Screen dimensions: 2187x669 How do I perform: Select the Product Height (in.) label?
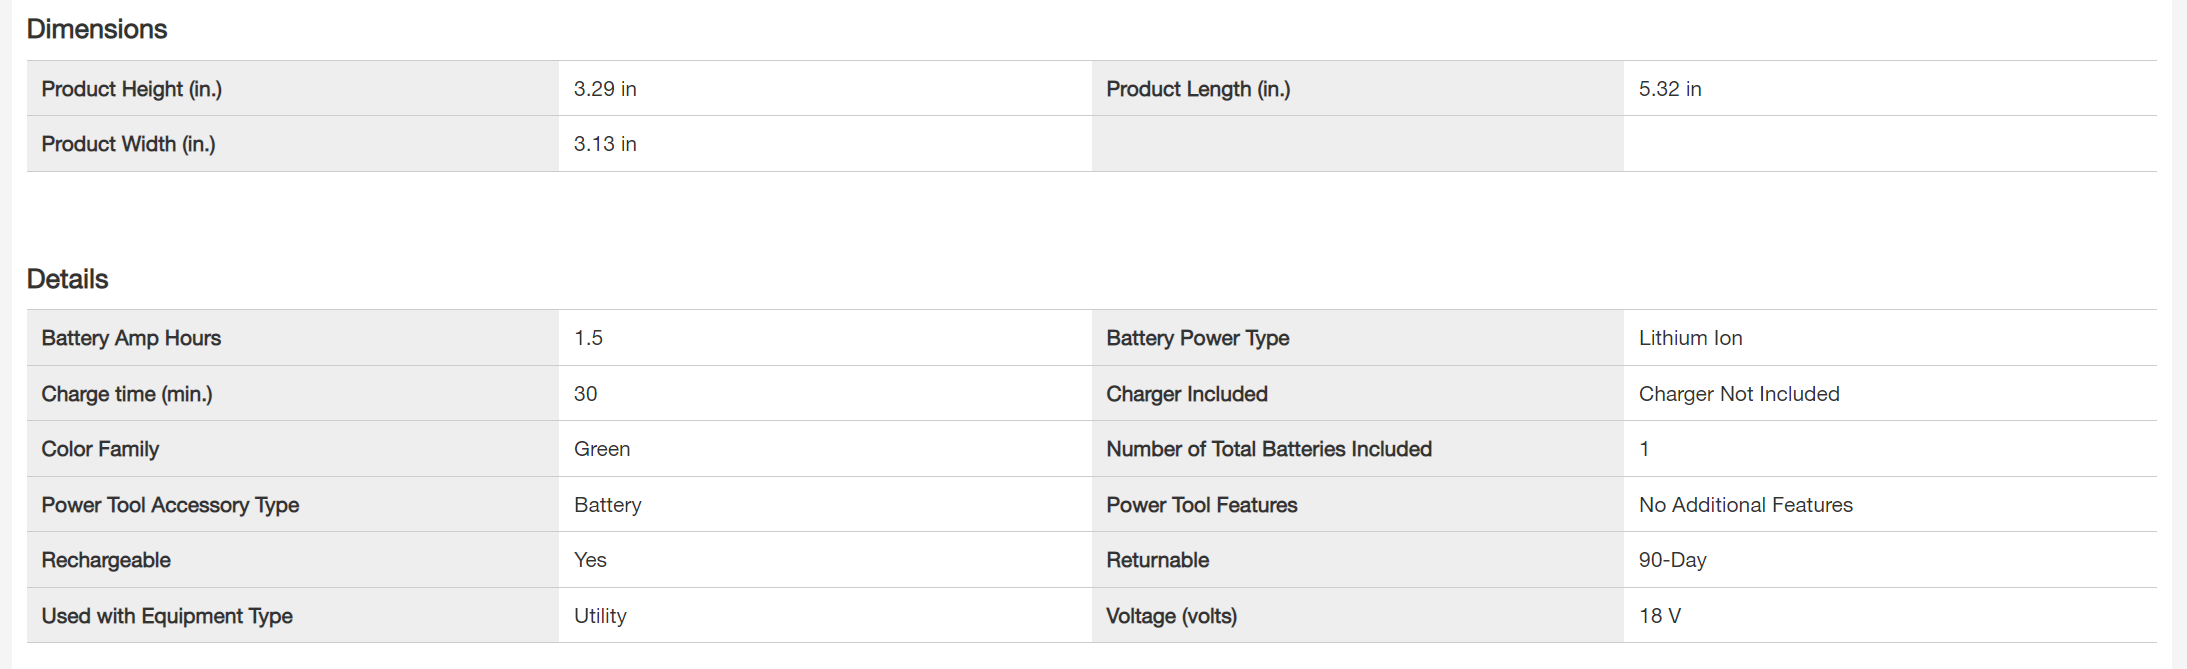131,89
